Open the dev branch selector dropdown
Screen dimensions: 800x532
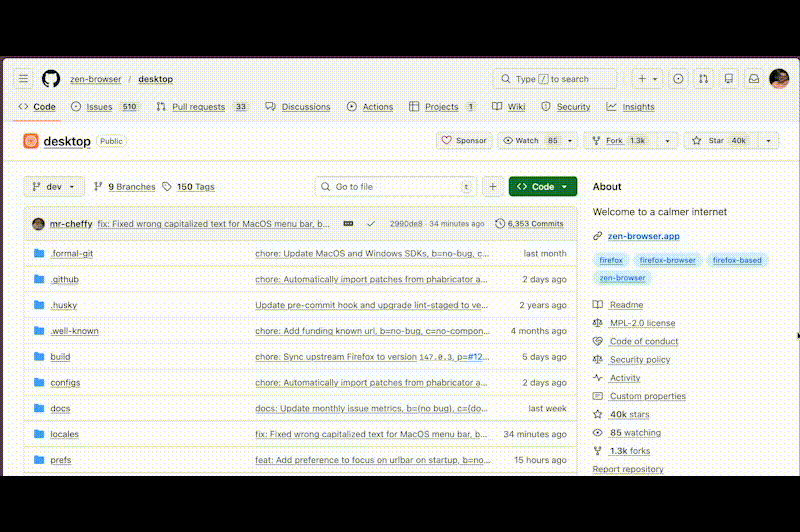(54, 187)
